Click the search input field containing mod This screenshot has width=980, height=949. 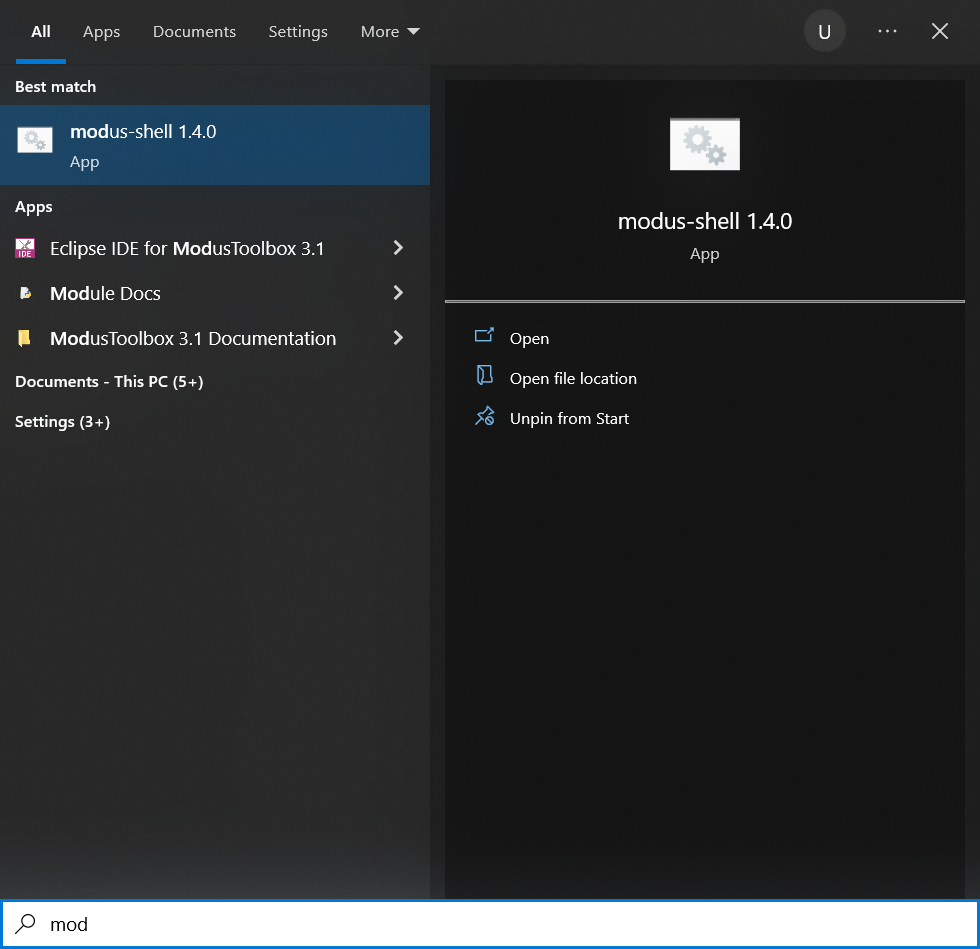click(500, 924)
